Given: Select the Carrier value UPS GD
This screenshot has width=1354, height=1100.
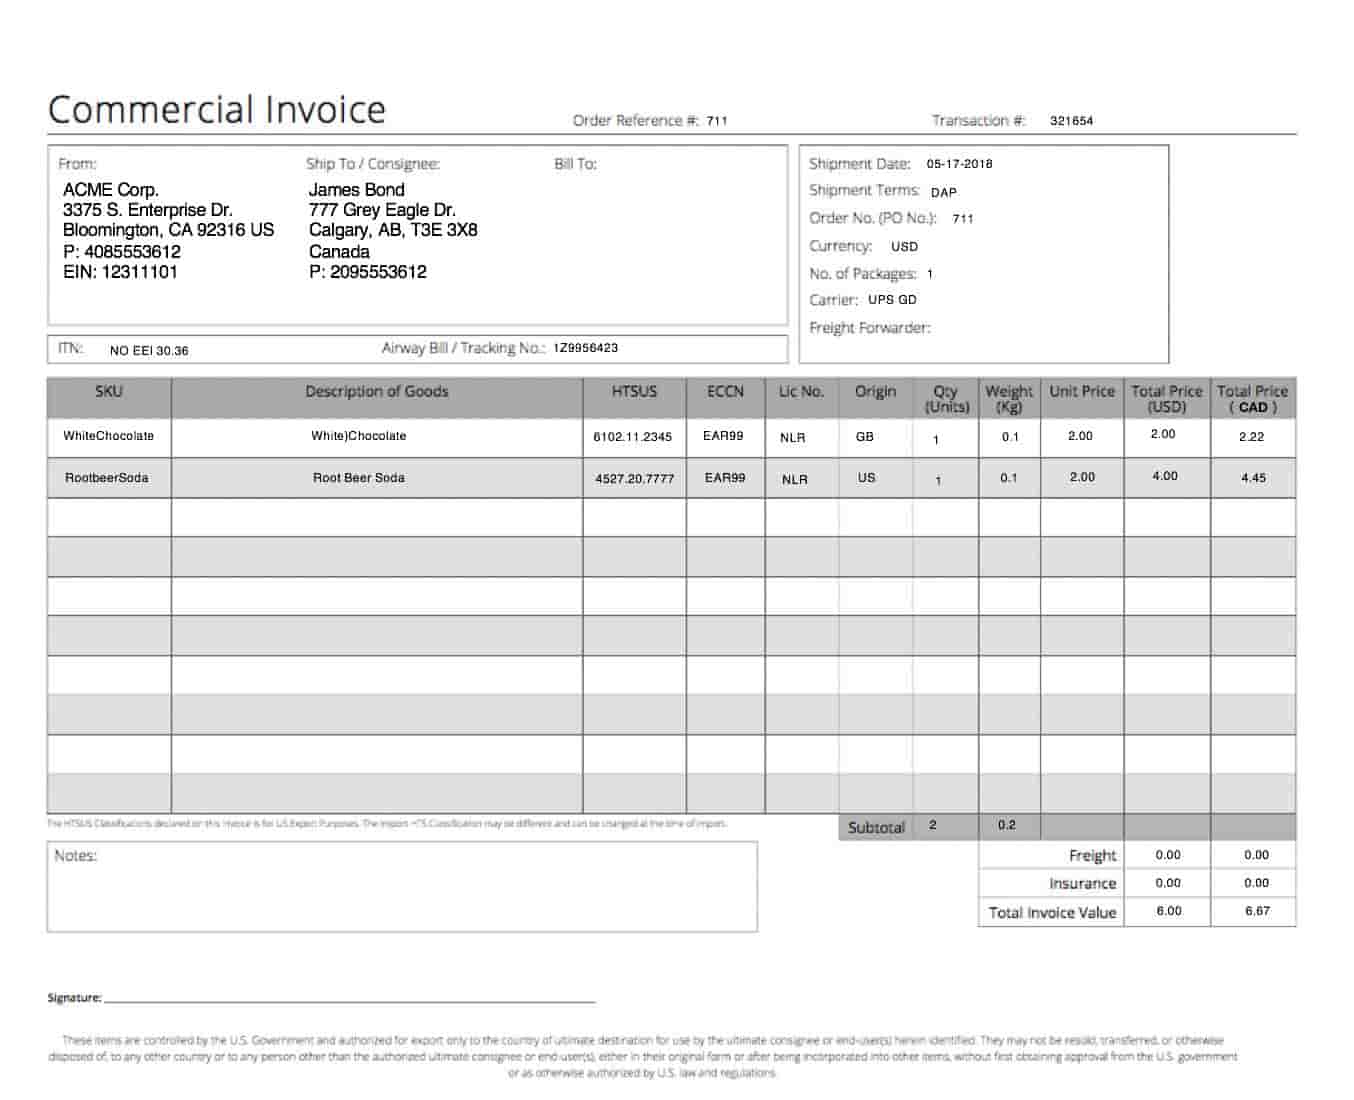Looking at the screenshot, I should 892,300.
